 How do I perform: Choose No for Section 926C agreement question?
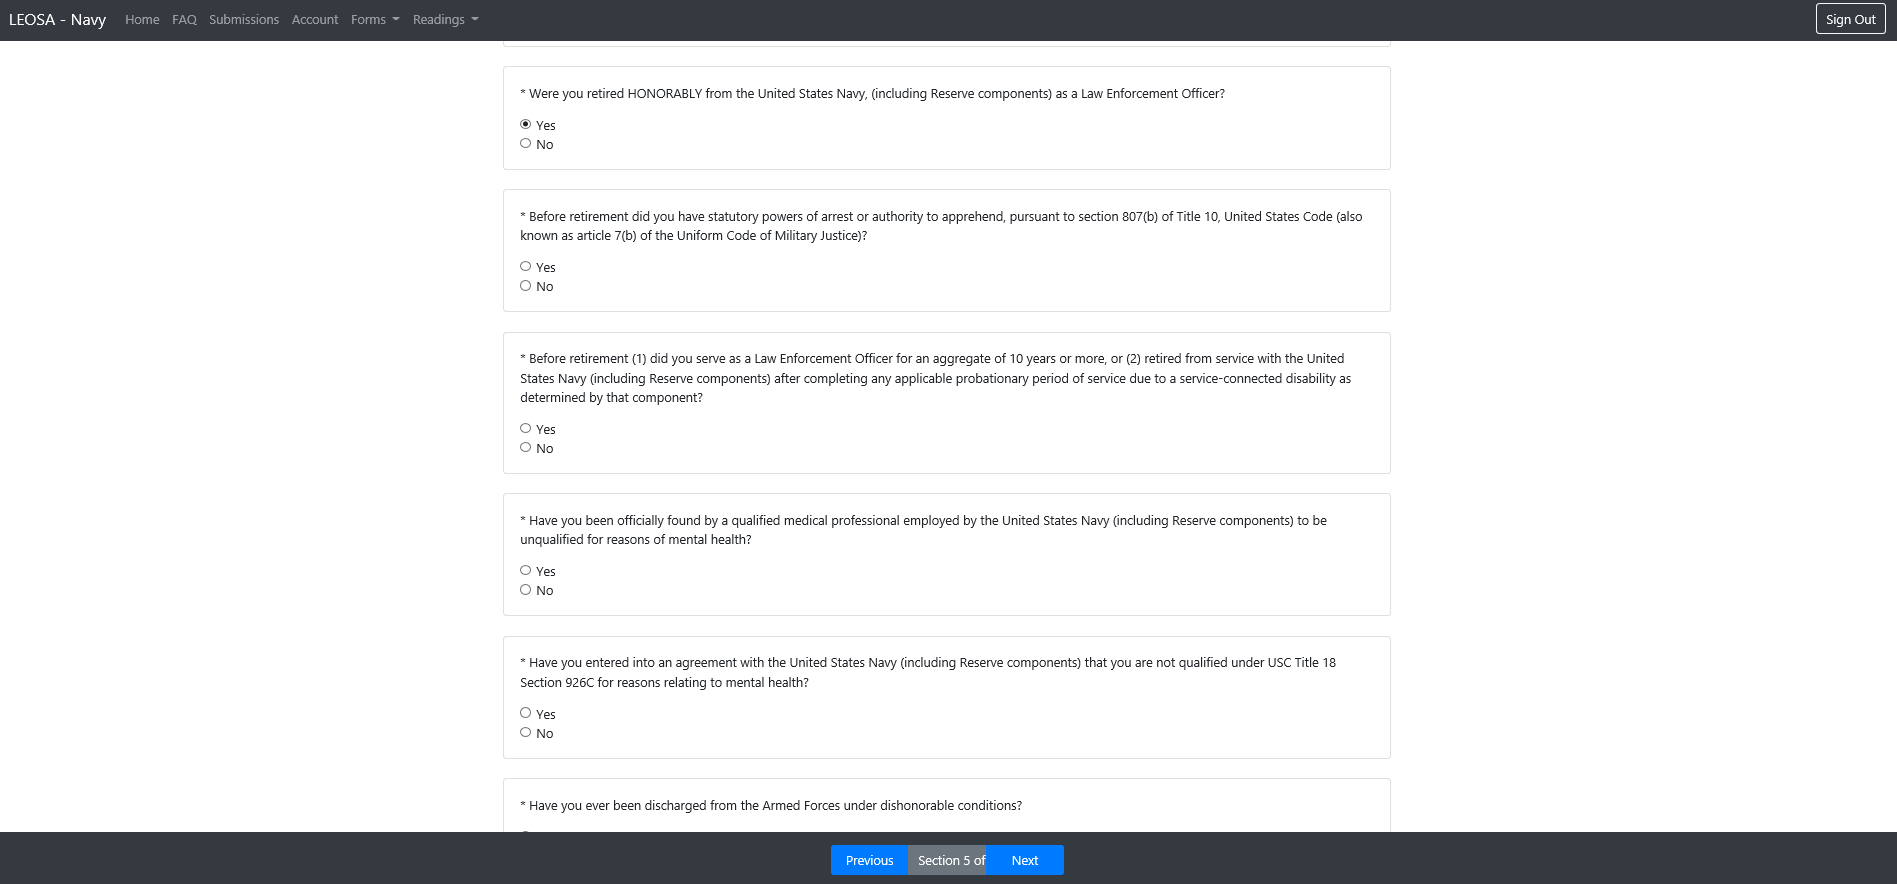(x=526, y=733)
